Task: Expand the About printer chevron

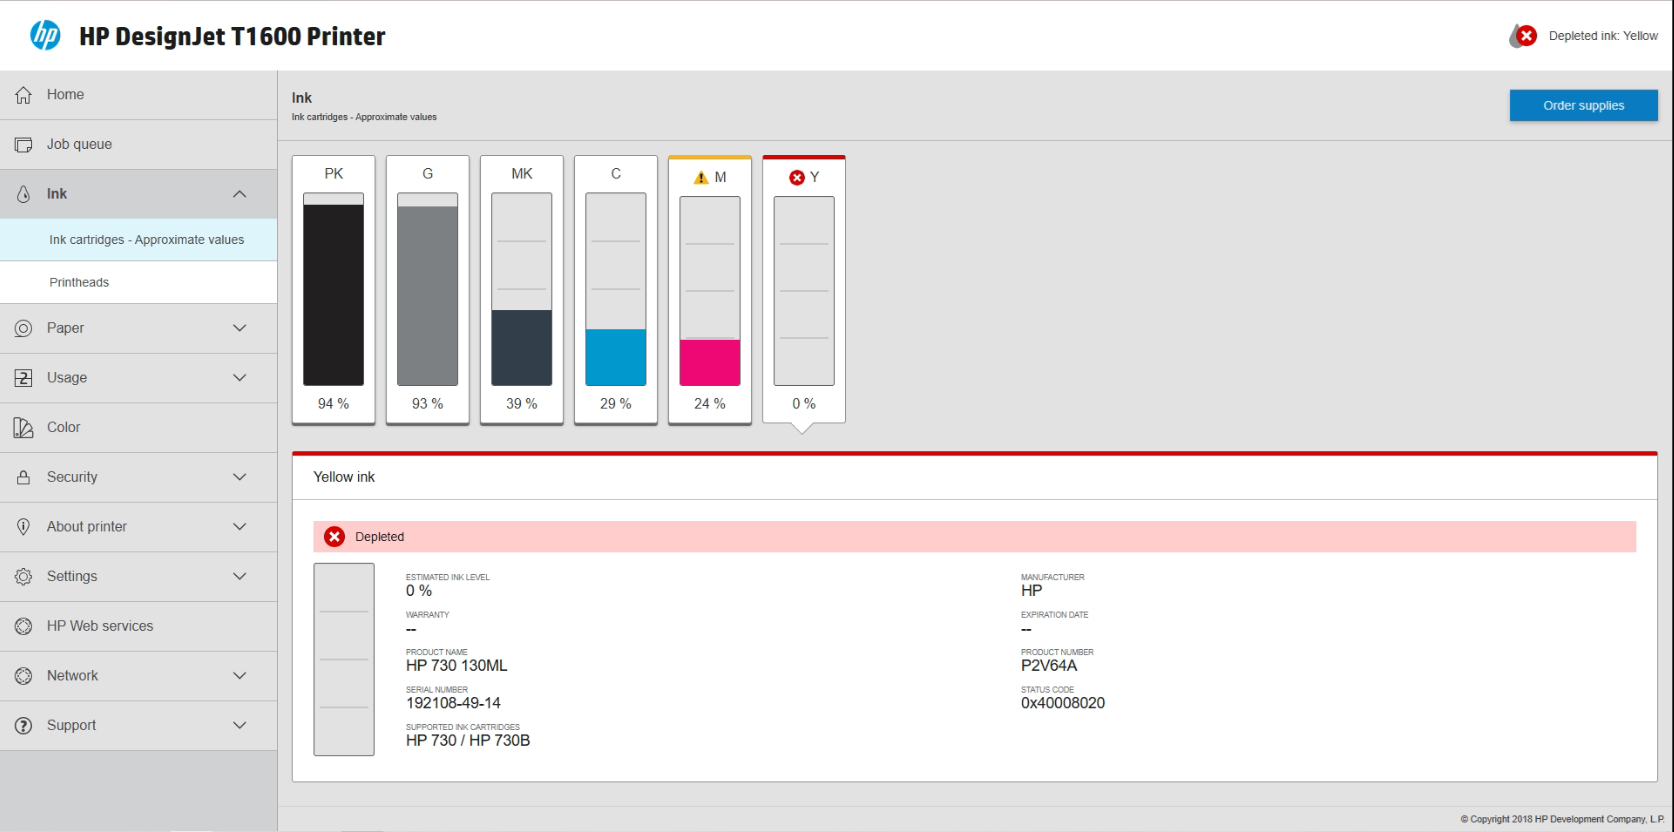Action: pyautogui.click(x=239, y=527)
